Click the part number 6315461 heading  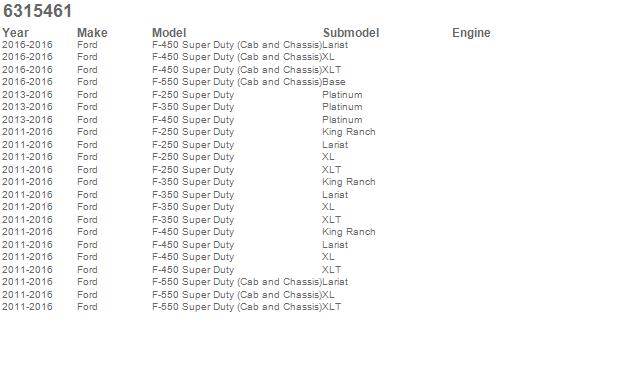[37, 11]
